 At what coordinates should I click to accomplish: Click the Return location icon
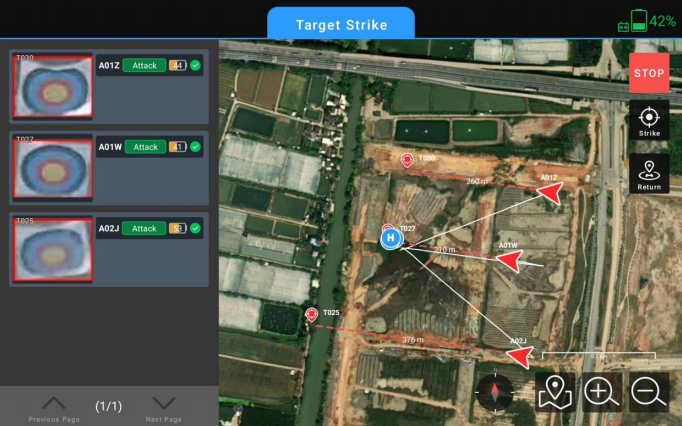(649, 172)
